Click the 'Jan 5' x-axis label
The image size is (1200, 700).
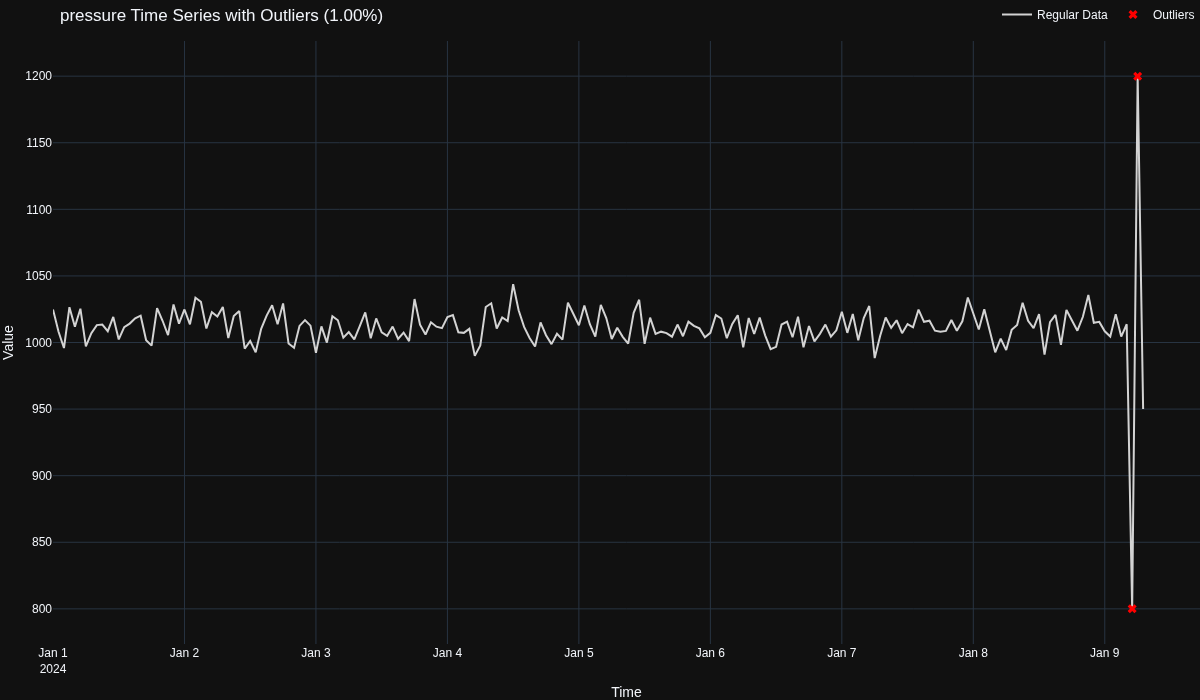point(579,653)
